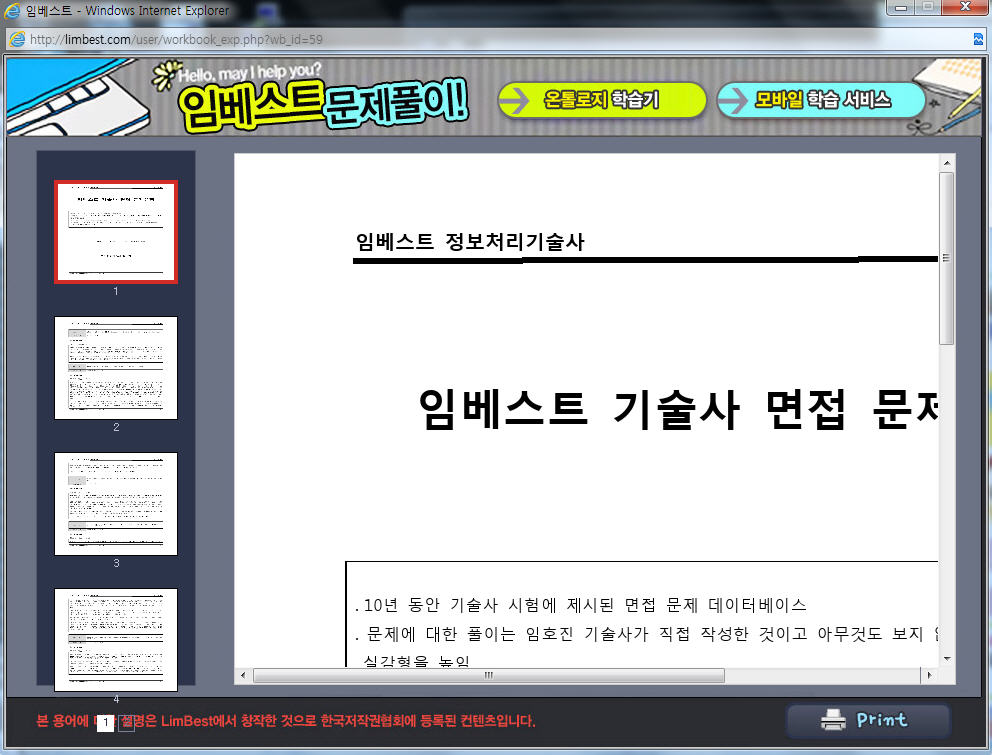The width and height of the screenshot is (992, 755).
Task: Click the yellow arrow icon on 온톨로지 button
Action: point(514,100)
